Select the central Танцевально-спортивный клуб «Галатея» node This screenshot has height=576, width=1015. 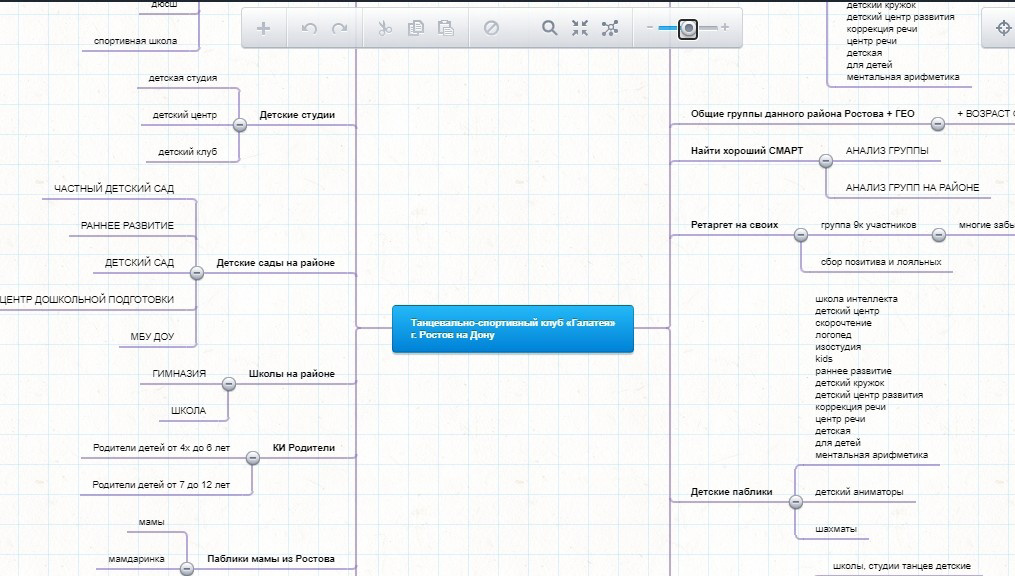(x=513, y=329)
